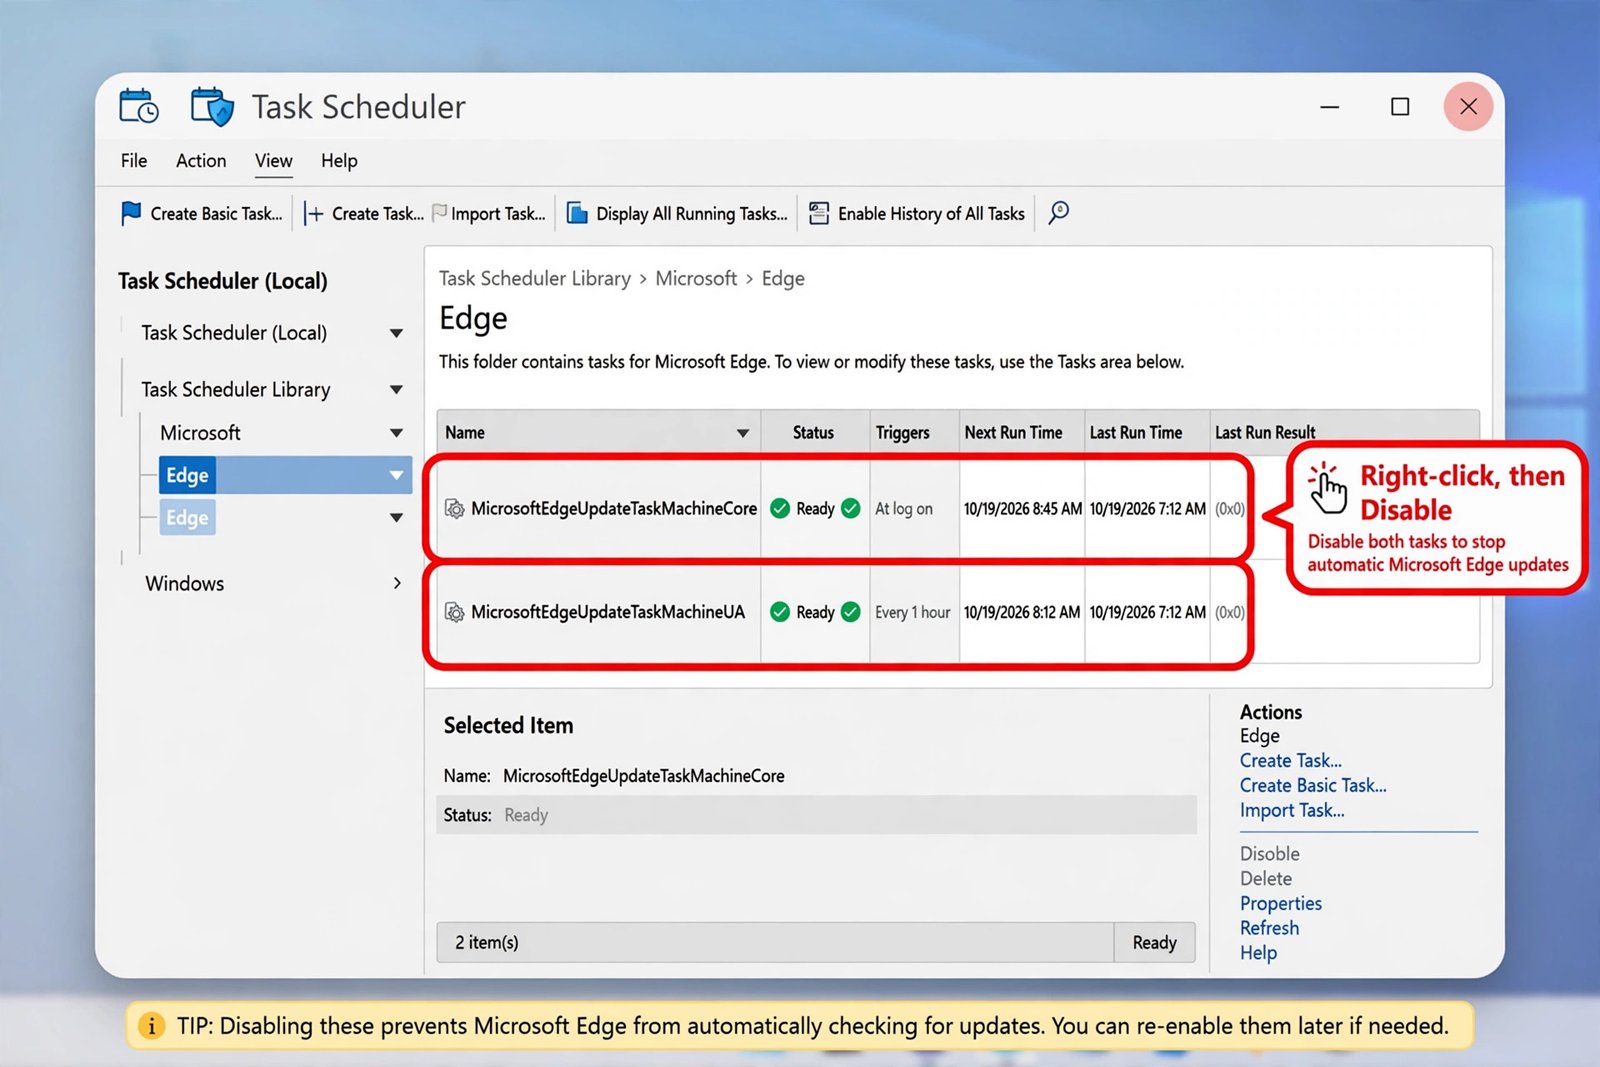This screenshot has height=1067, width=1600.
Task: Open the Name column sort dropdown arrow
Action: click(743, 433)
